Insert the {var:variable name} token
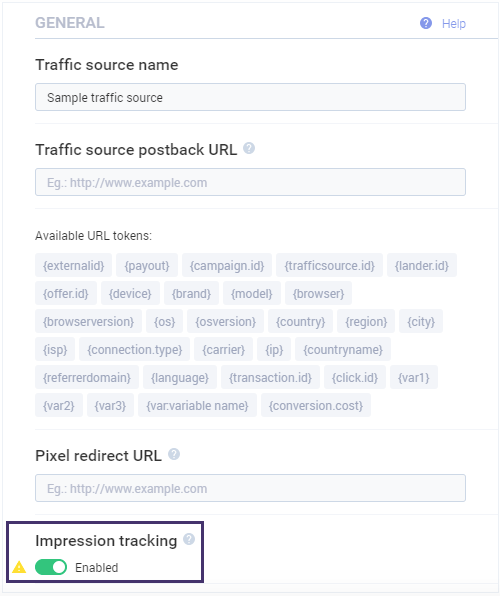This screenshot has height=596, width=500. click(197, 405)
